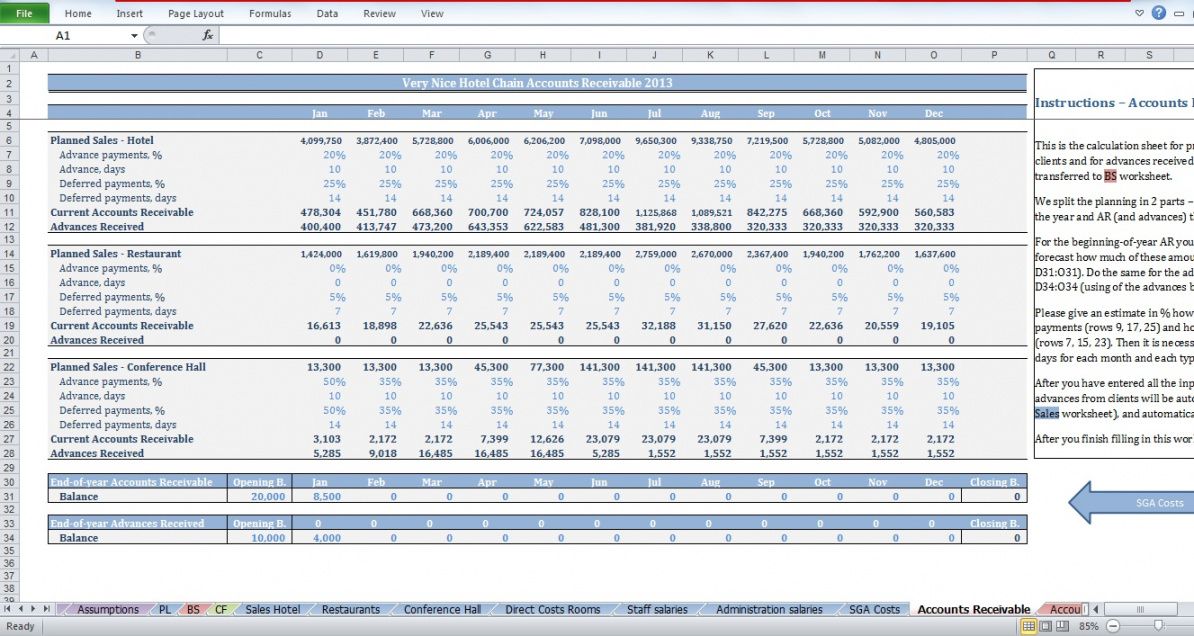This screenshot has height=636, width=1194.
Task: Switch to Normal view in status bar
Action: [1027, 626]
